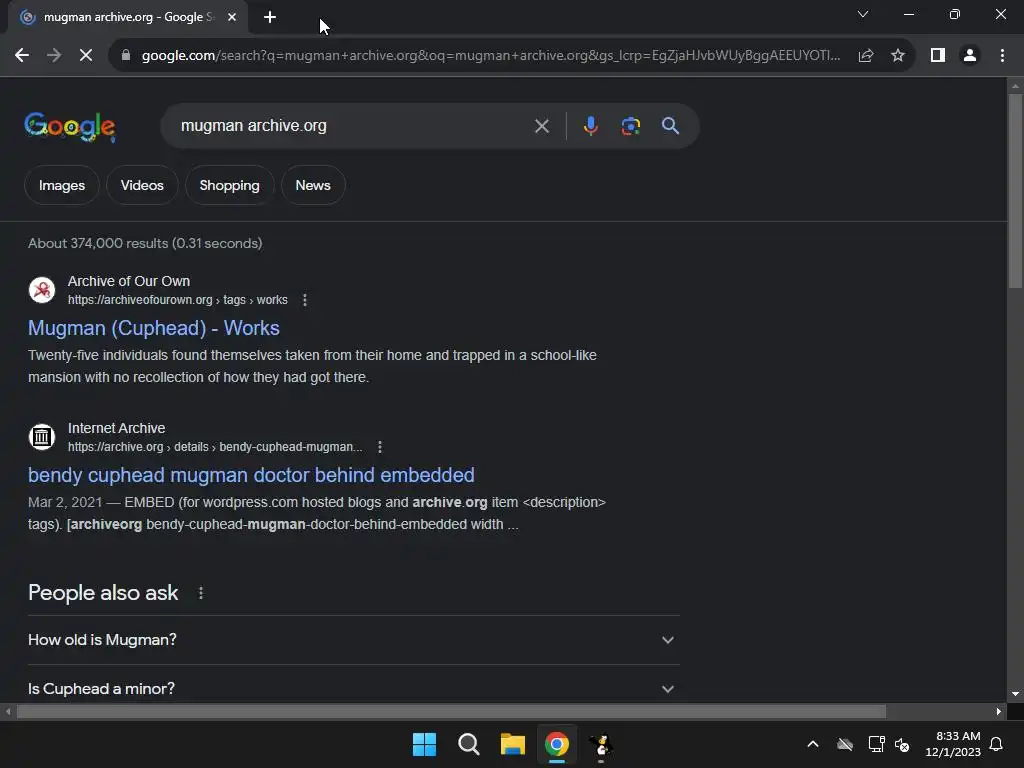The width and height of the screenshot is (1024, 768).
Task: Click the Internet Archive site name
Action: 116,428
